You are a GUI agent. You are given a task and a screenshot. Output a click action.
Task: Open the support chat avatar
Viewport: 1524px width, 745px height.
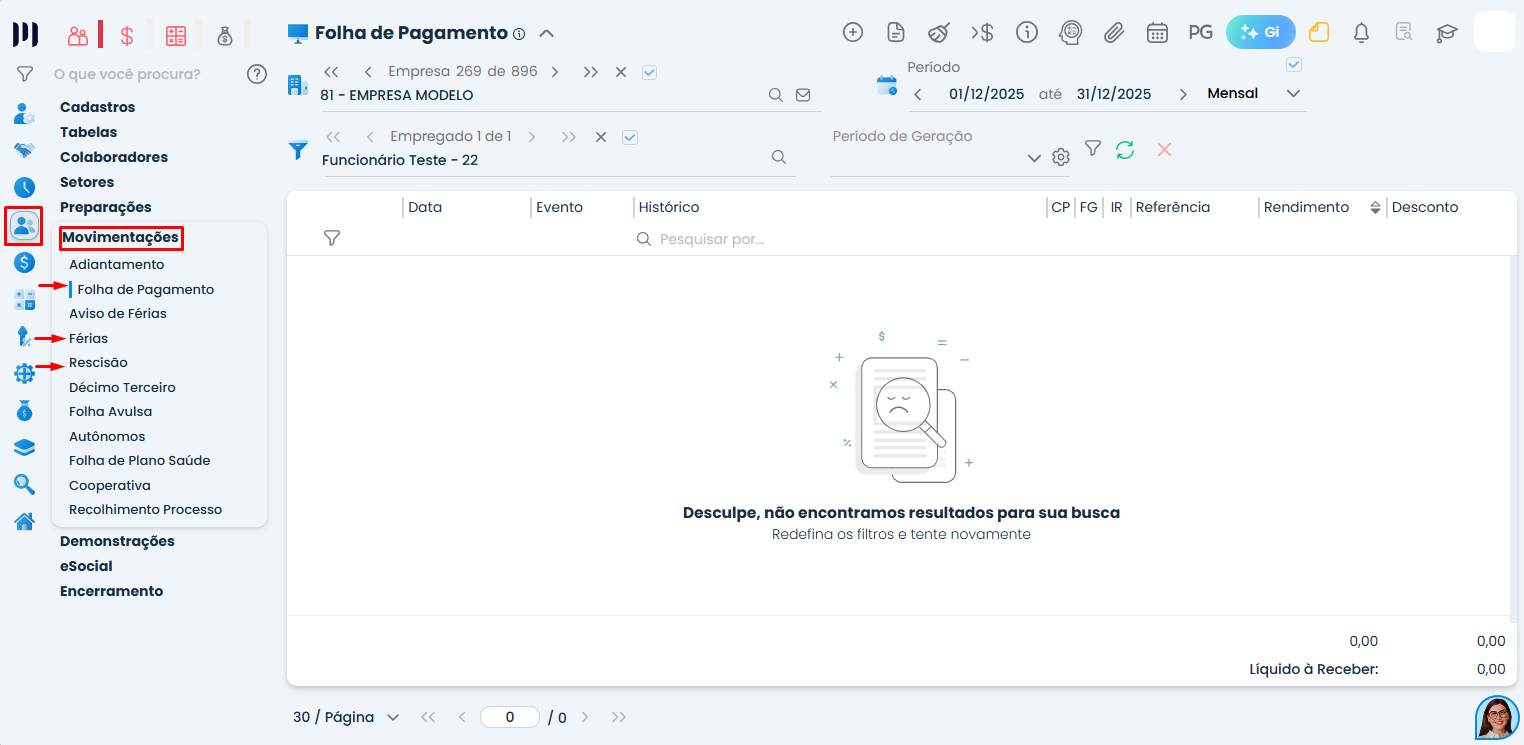coord(1497,717)
